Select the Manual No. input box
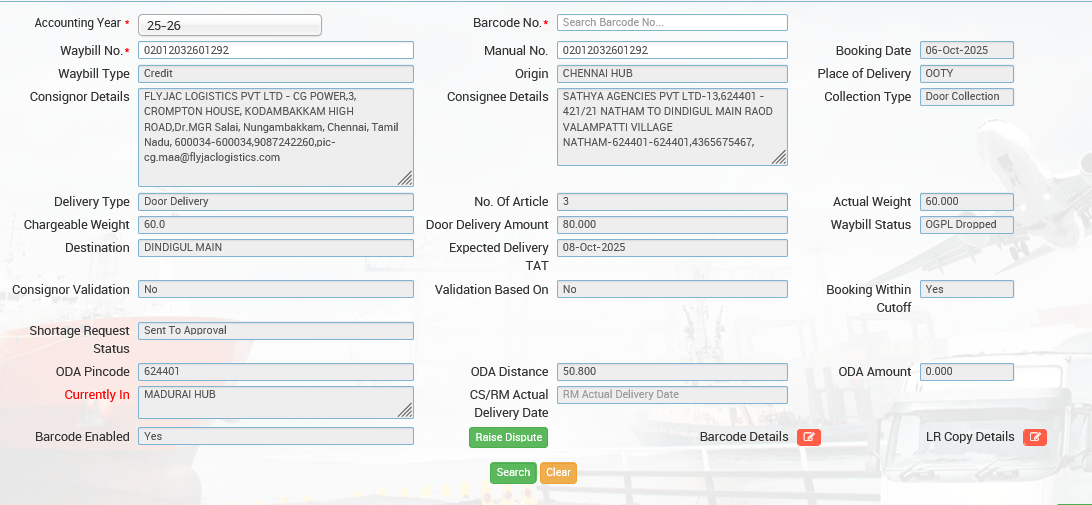The image size is (1092, 505). (672, 50)
